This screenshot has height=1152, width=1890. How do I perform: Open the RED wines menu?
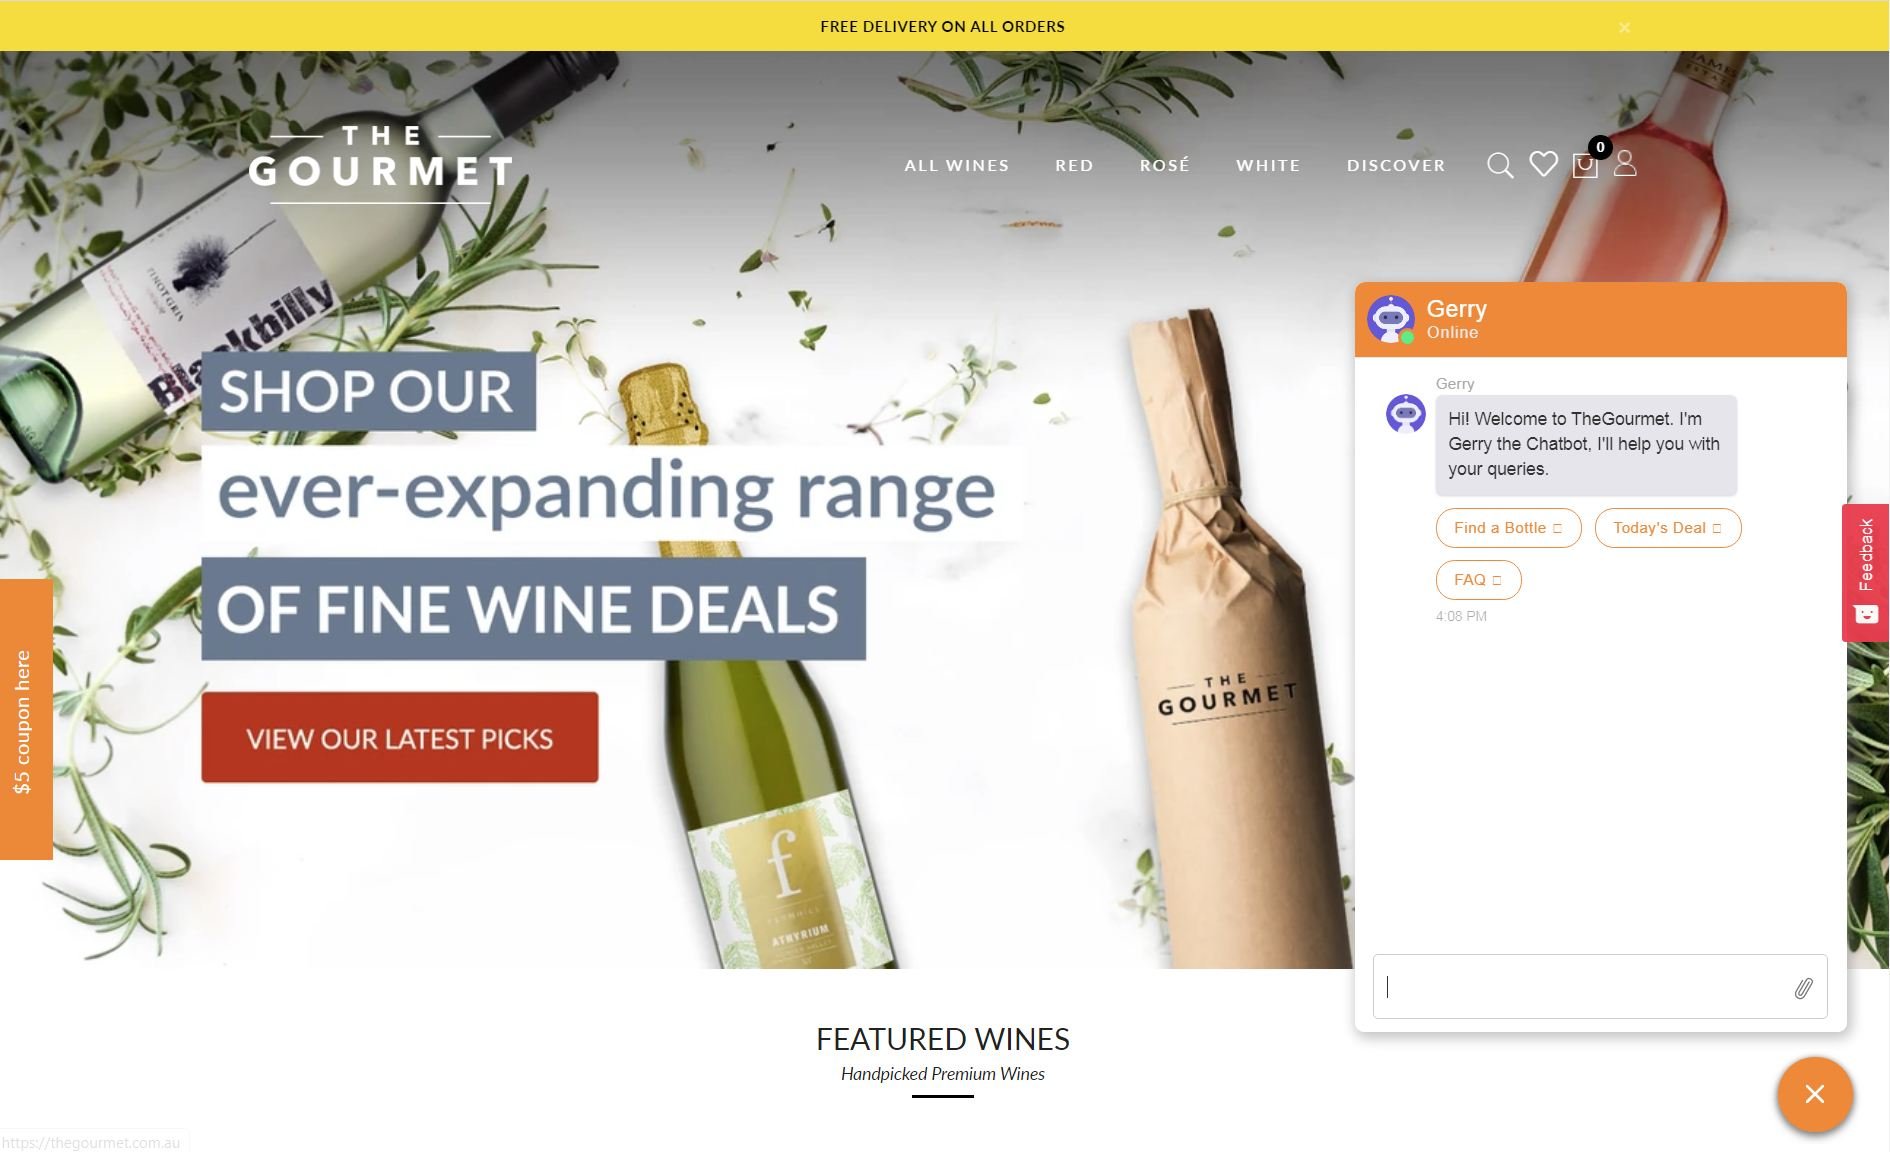click(x=1074, y=165)
